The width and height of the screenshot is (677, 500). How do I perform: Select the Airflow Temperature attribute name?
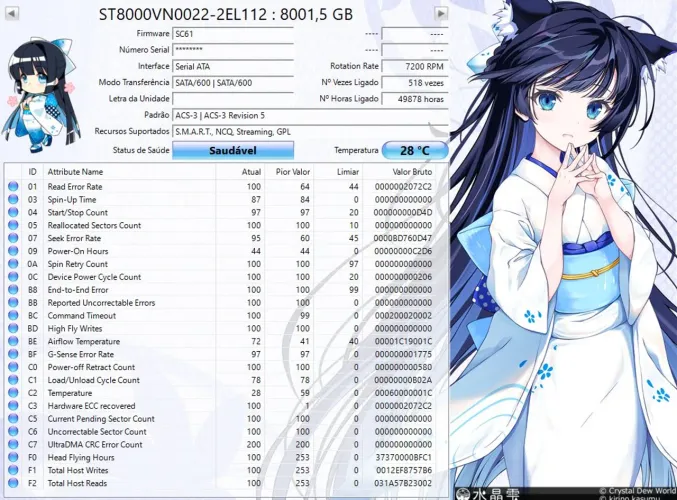[x=84, y=342]
